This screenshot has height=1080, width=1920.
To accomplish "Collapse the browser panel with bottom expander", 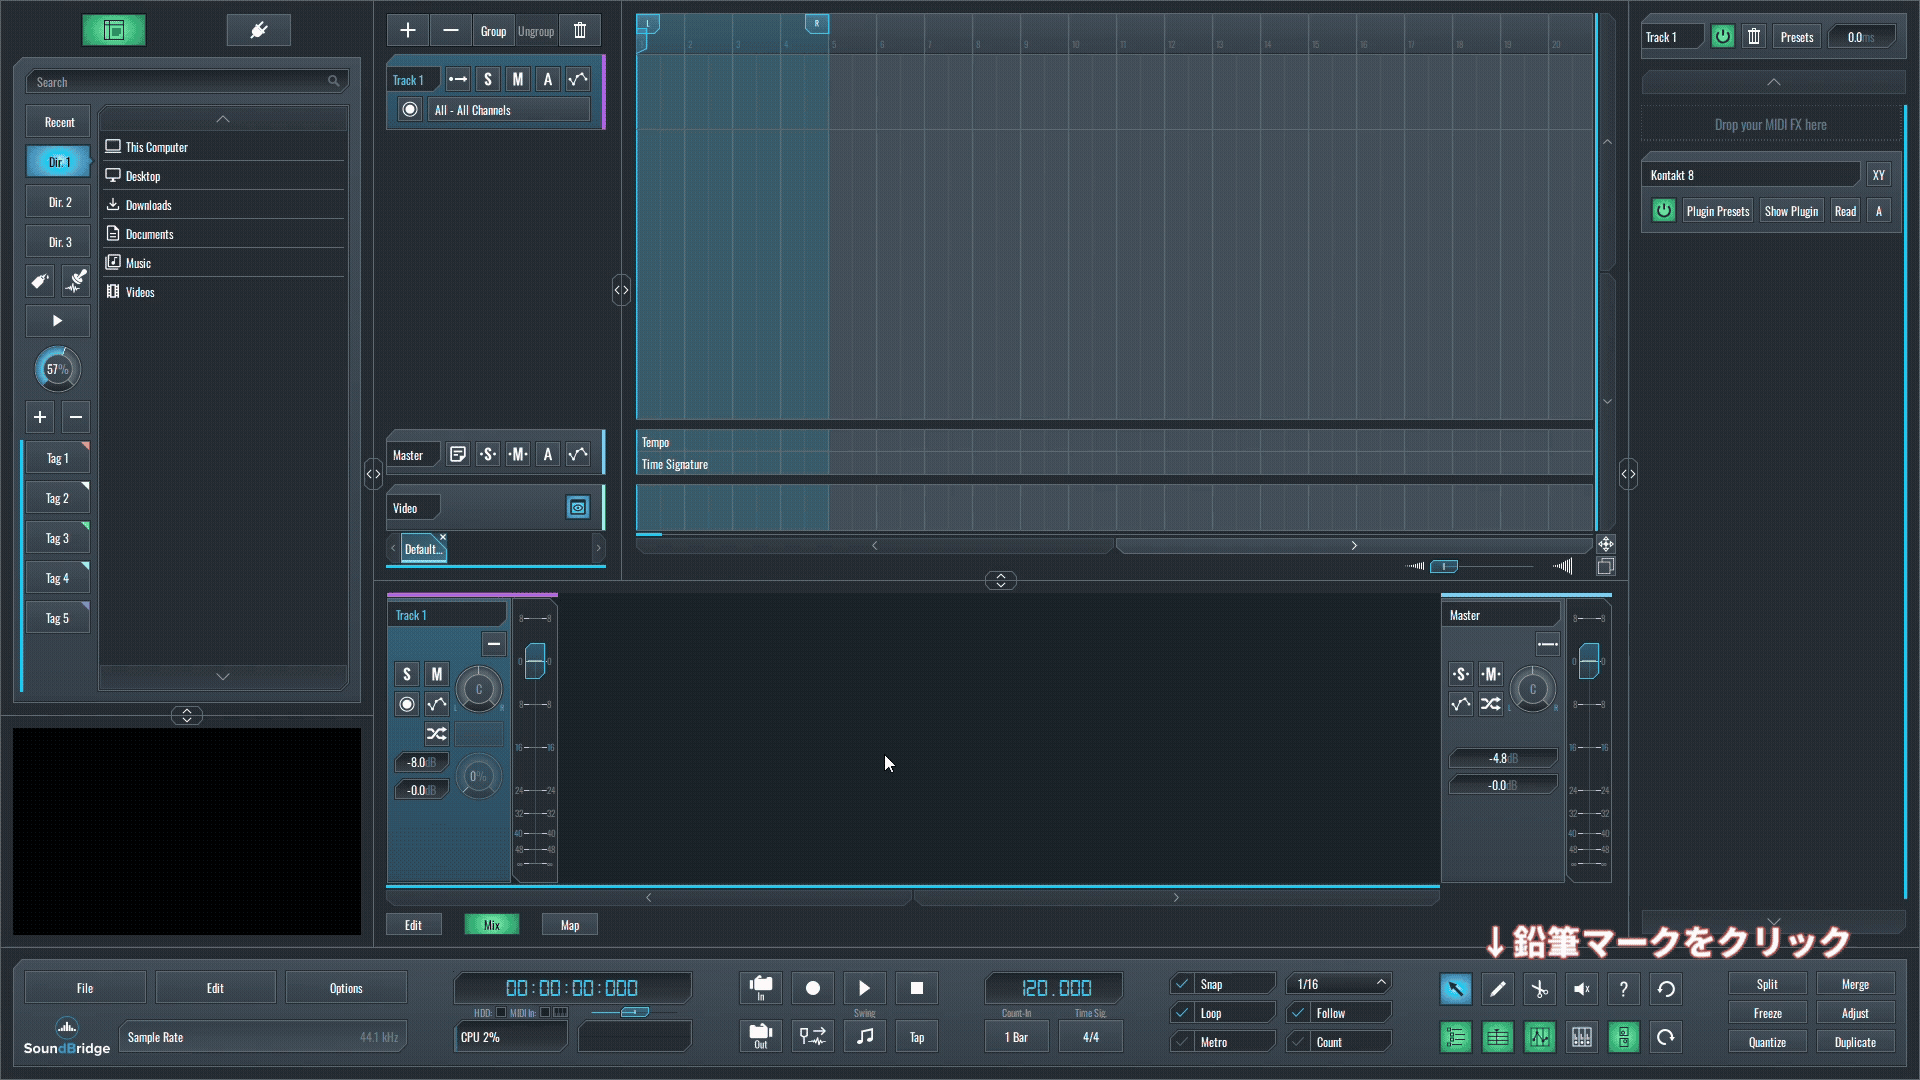I will [187, 716].
